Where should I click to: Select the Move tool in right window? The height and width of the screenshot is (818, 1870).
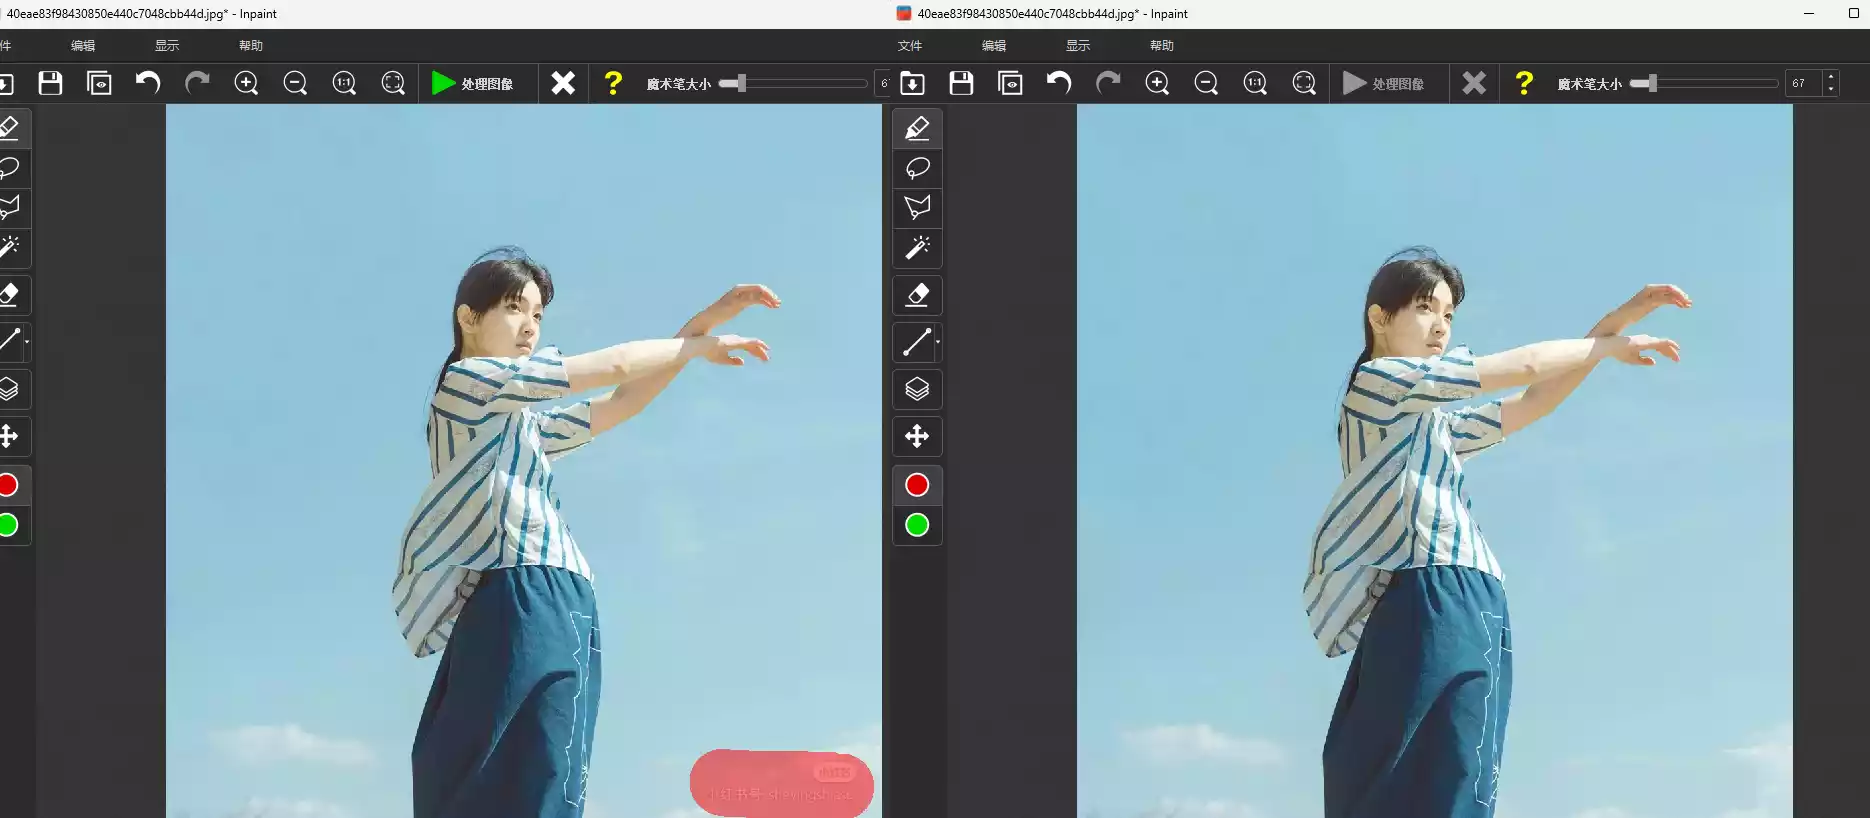[917, 436]
